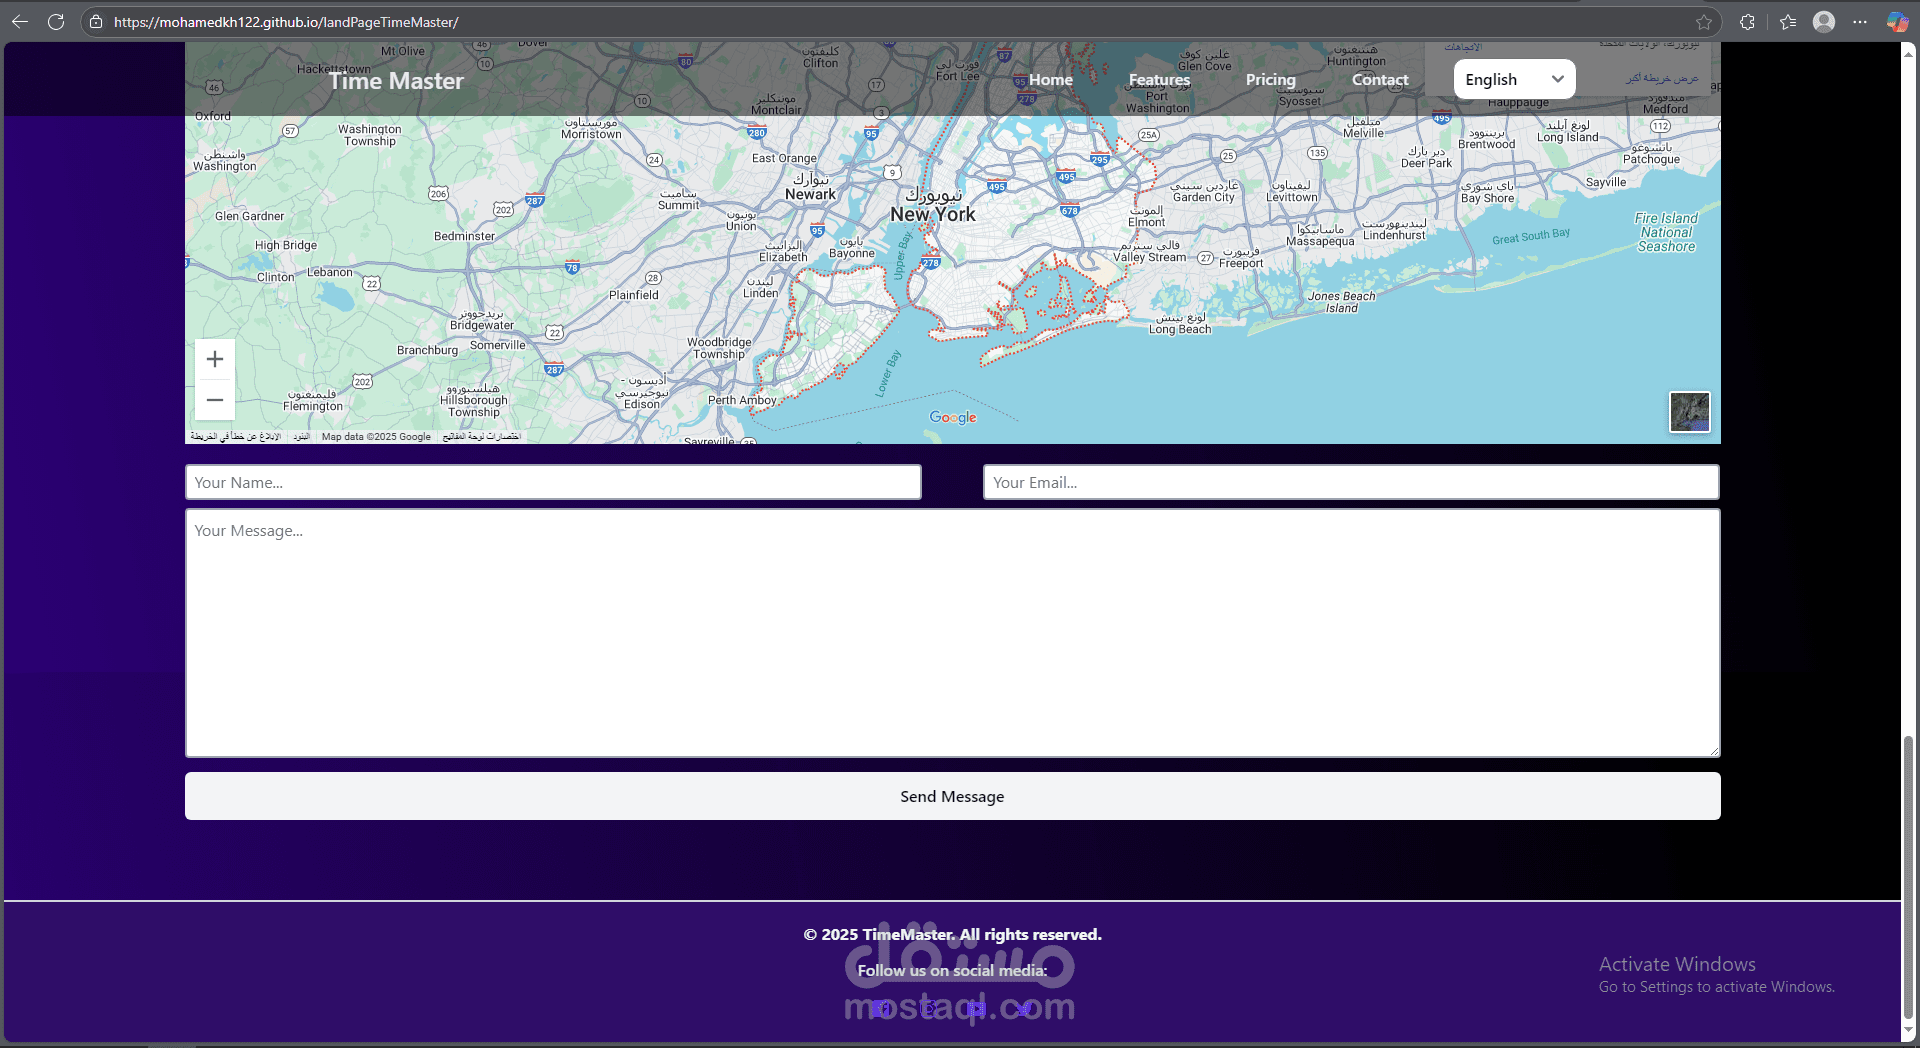Reload the page using the refresh icon
Screen dimensions: 1920x1048
(x=56, y=21)
